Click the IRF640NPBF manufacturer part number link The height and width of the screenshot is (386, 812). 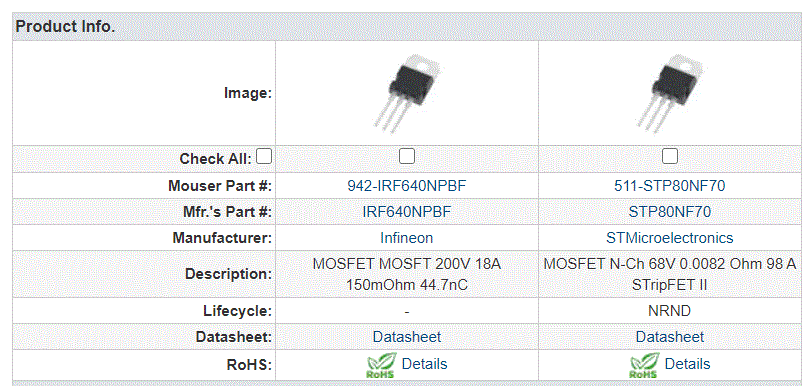(x=407, y=212)
